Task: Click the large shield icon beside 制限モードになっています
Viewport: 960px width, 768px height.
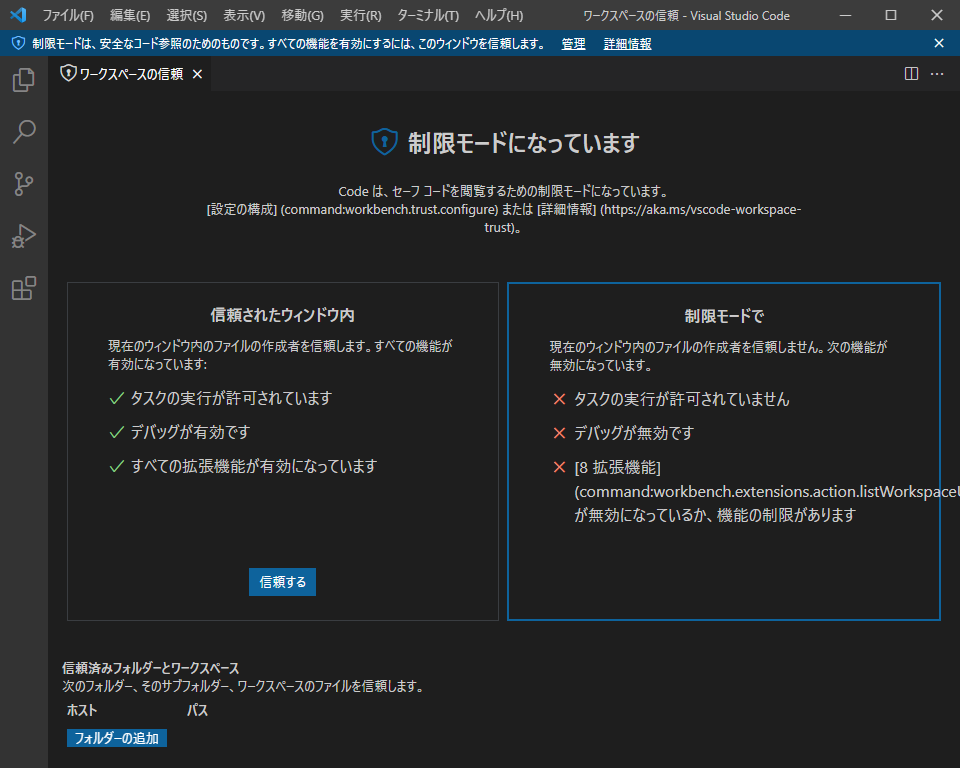Action: pyautogui.click(x=384, y=142)
